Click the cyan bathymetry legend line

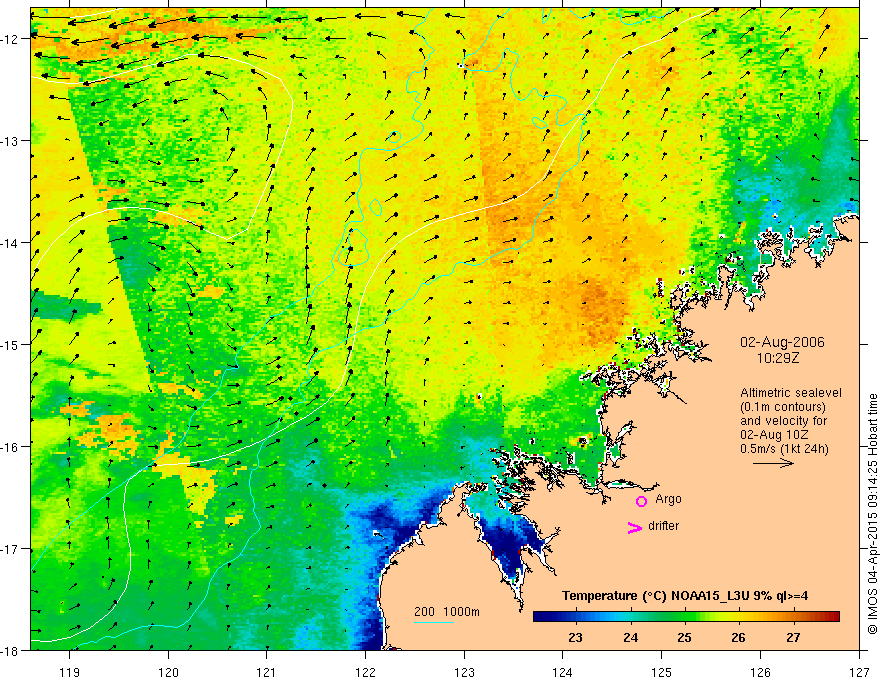434,622
